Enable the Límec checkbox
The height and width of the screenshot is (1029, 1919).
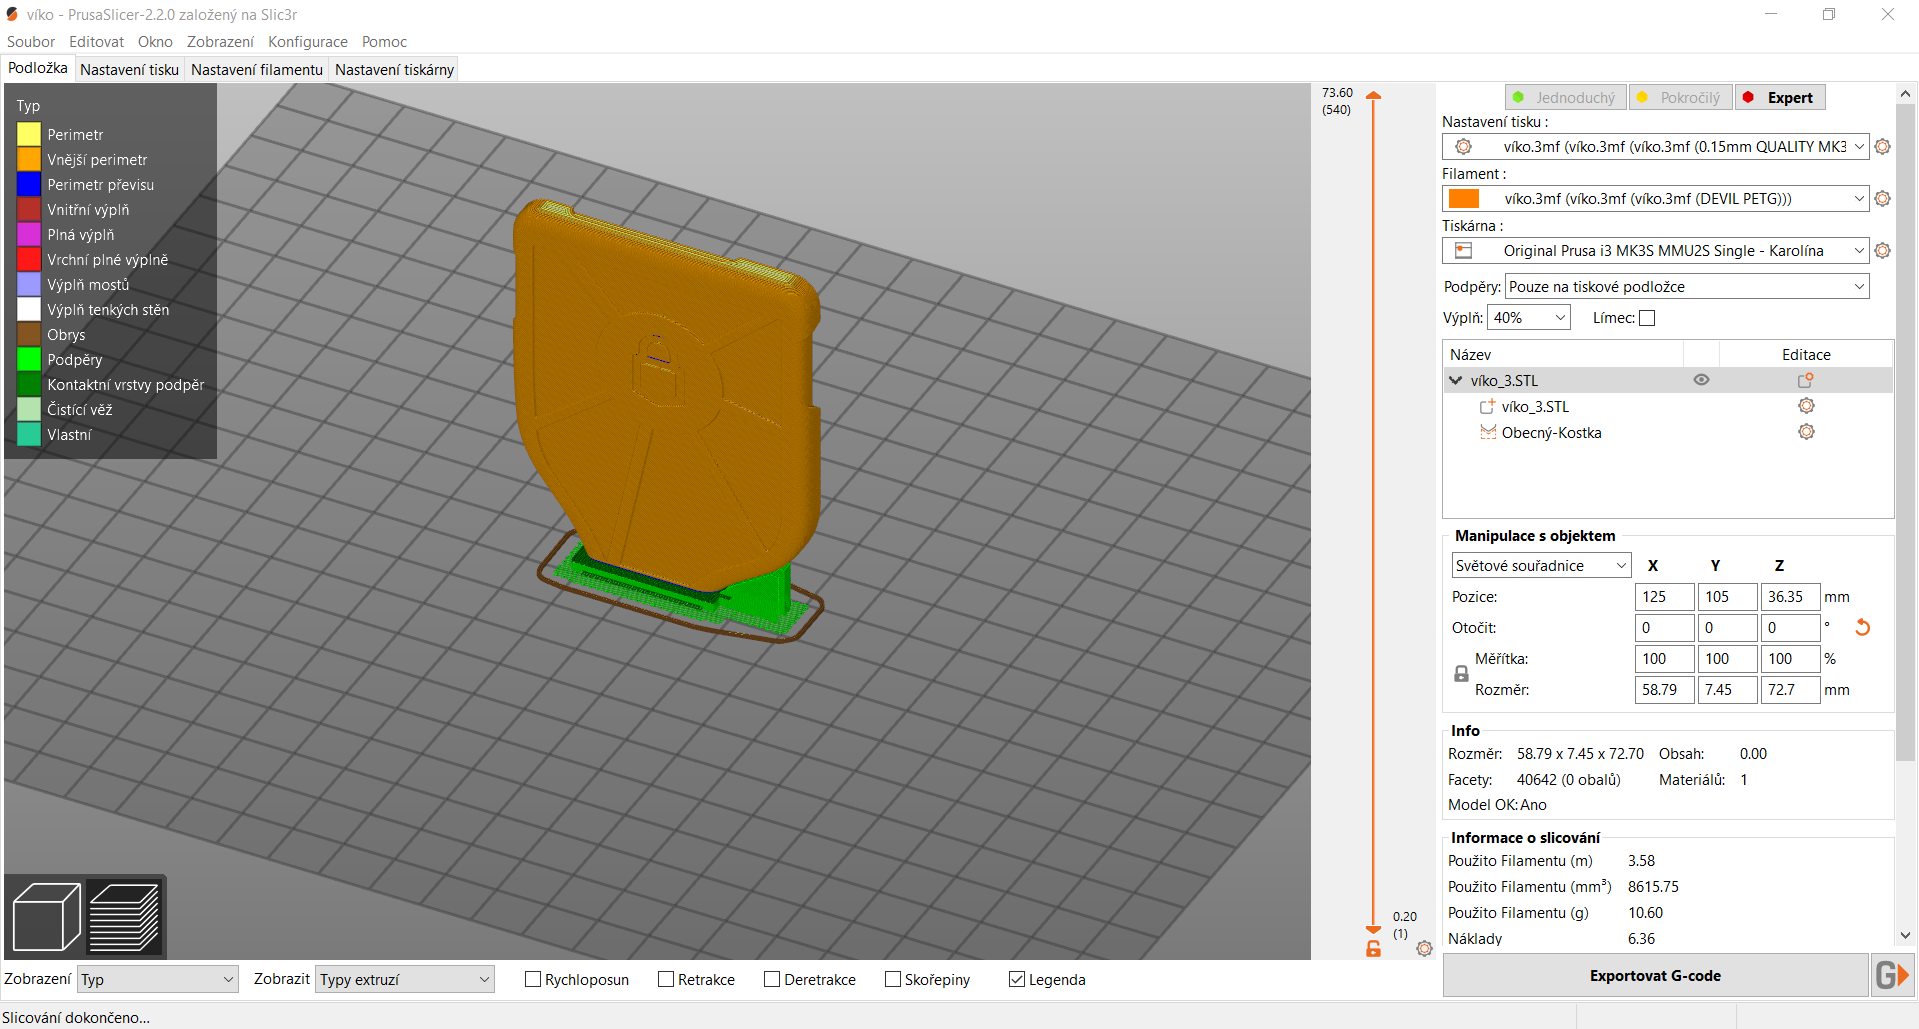1646,317
